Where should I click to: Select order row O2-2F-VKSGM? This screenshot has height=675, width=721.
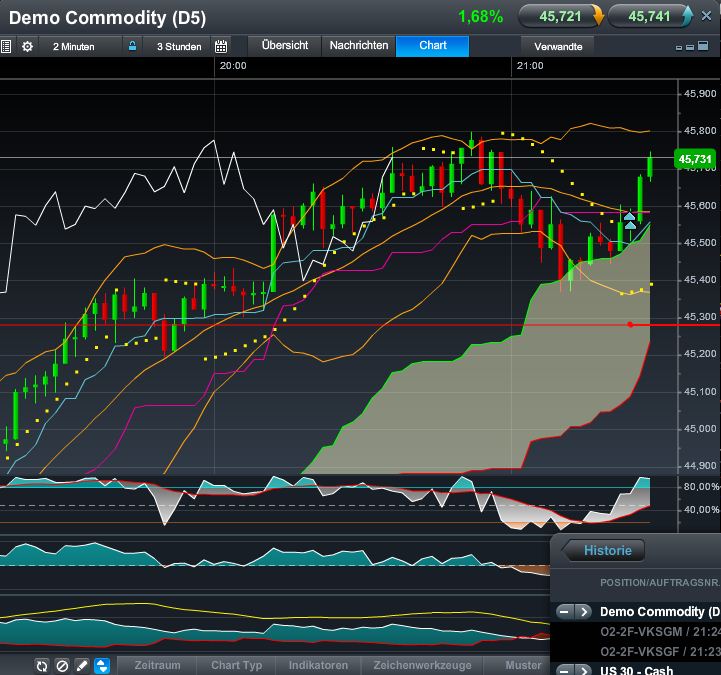click(635, 632)
